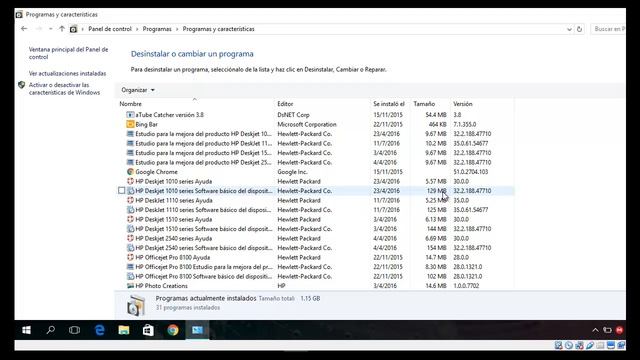Click the 464 KB size of Bing Bar

(x=437, y=124)
